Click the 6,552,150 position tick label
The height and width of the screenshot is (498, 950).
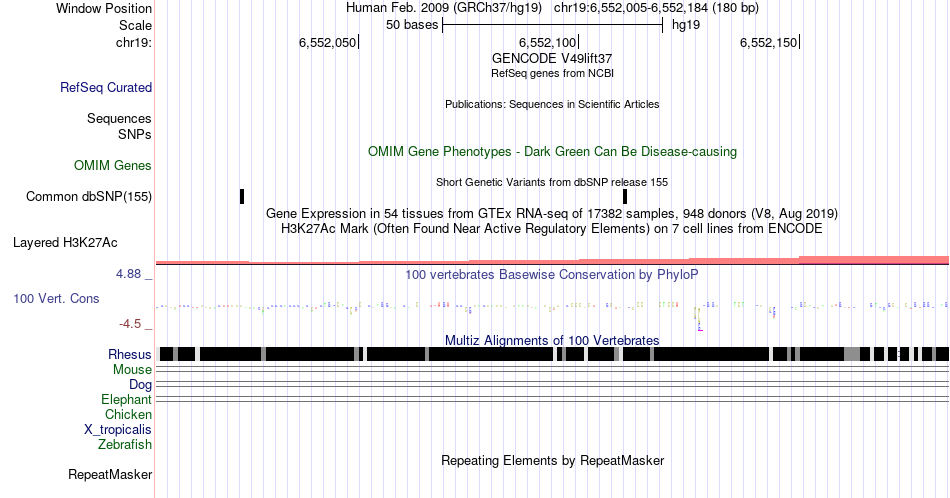click(768, 42)
